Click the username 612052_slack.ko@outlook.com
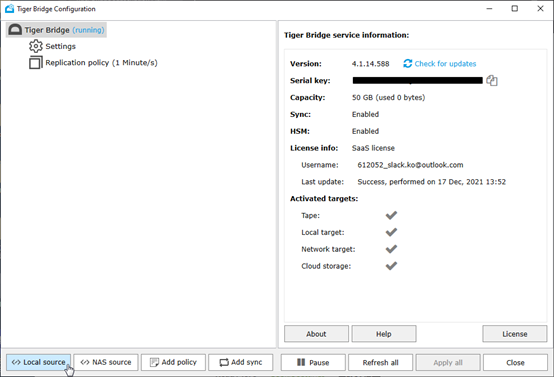This screenshot has width=554, height=377. coord(410,165)
